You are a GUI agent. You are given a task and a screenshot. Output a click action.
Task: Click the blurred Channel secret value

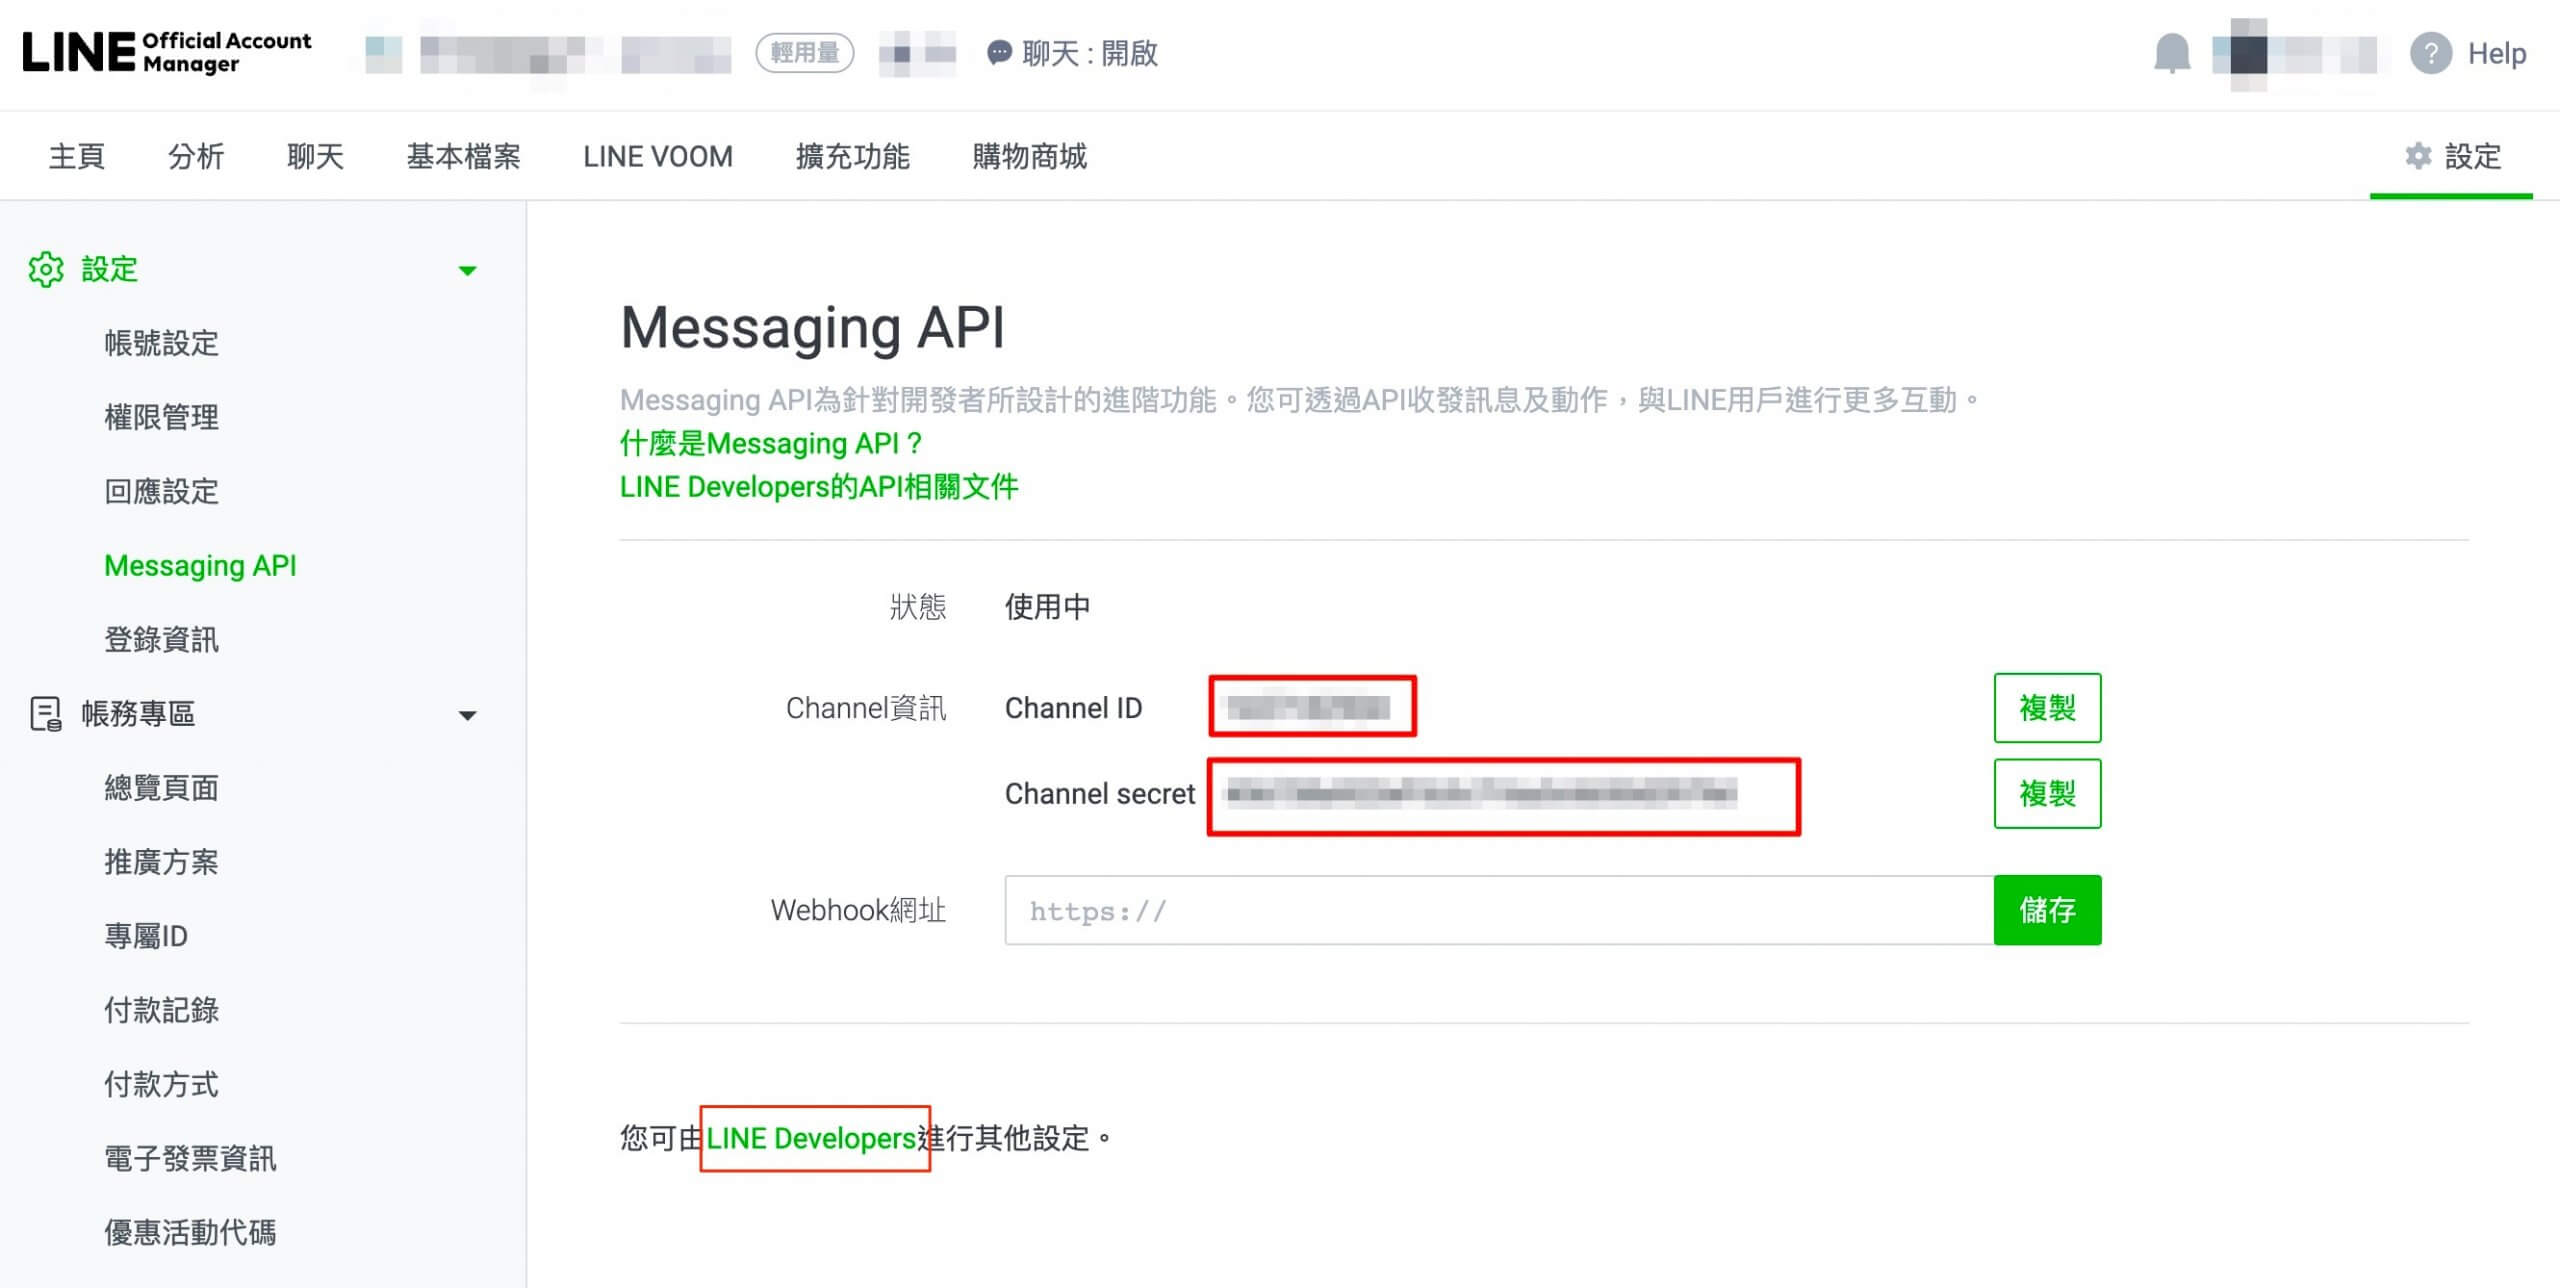click(x=1482, y=794)
